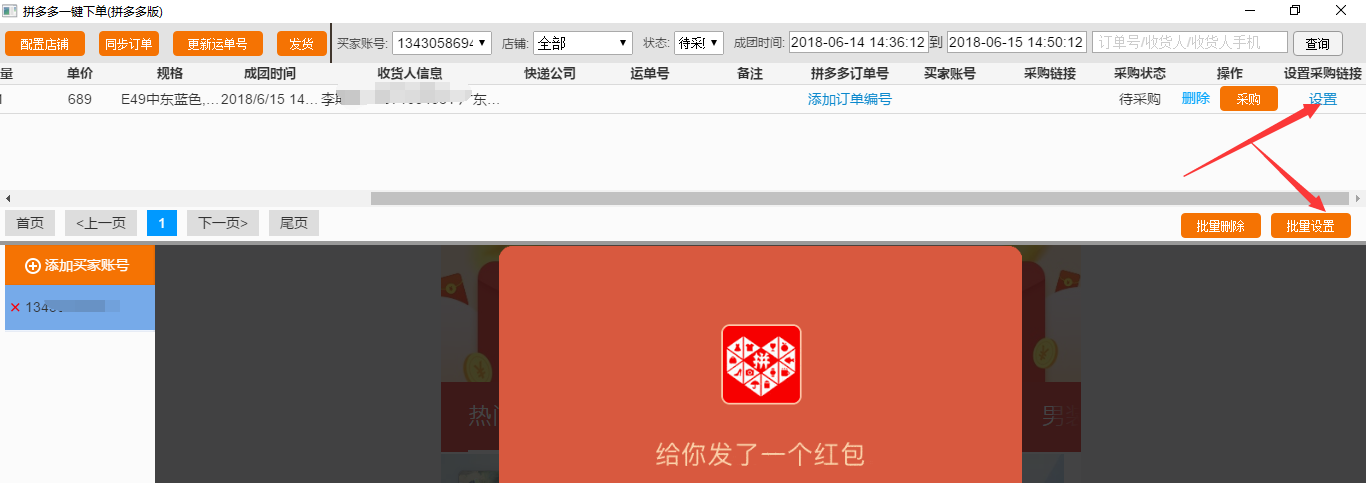The image size is (1366, 483).
Task: Select page 1 in pagination
Action: coord(162,223)
